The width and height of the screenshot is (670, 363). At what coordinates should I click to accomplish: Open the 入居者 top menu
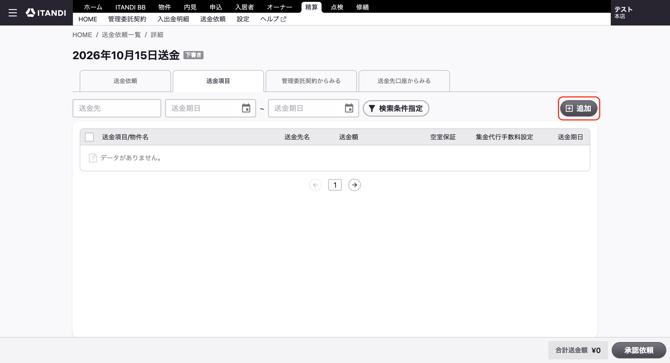coord(244,7)
